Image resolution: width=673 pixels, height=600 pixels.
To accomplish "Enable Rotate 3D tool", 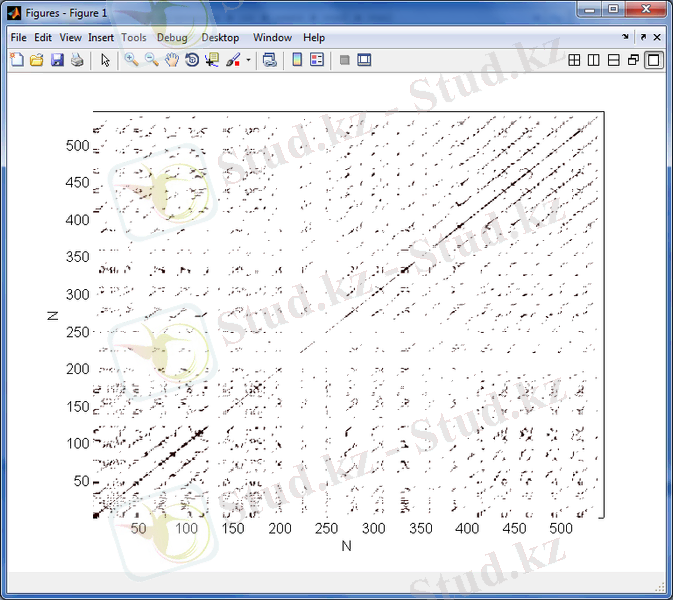I will click(x=192, y=60).
